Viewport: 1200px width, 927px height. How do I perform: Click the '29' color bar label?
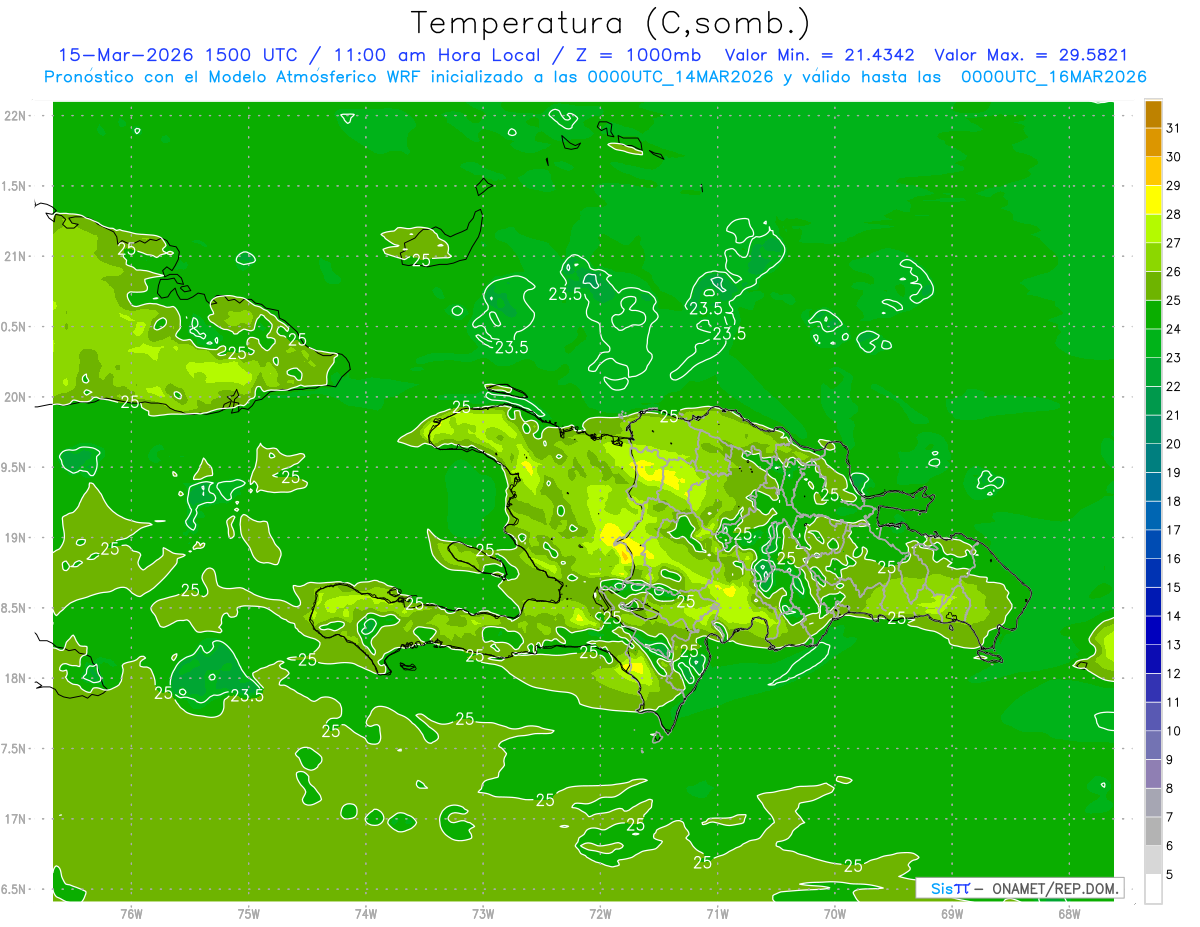(1174, 185)
